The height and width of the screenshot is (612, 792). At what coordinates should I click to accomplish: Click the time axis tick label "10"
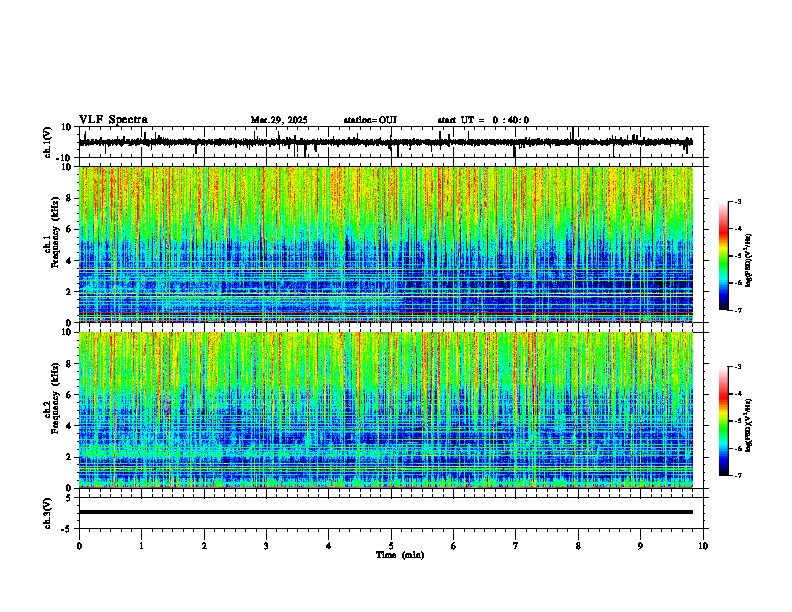coord(703,546)
